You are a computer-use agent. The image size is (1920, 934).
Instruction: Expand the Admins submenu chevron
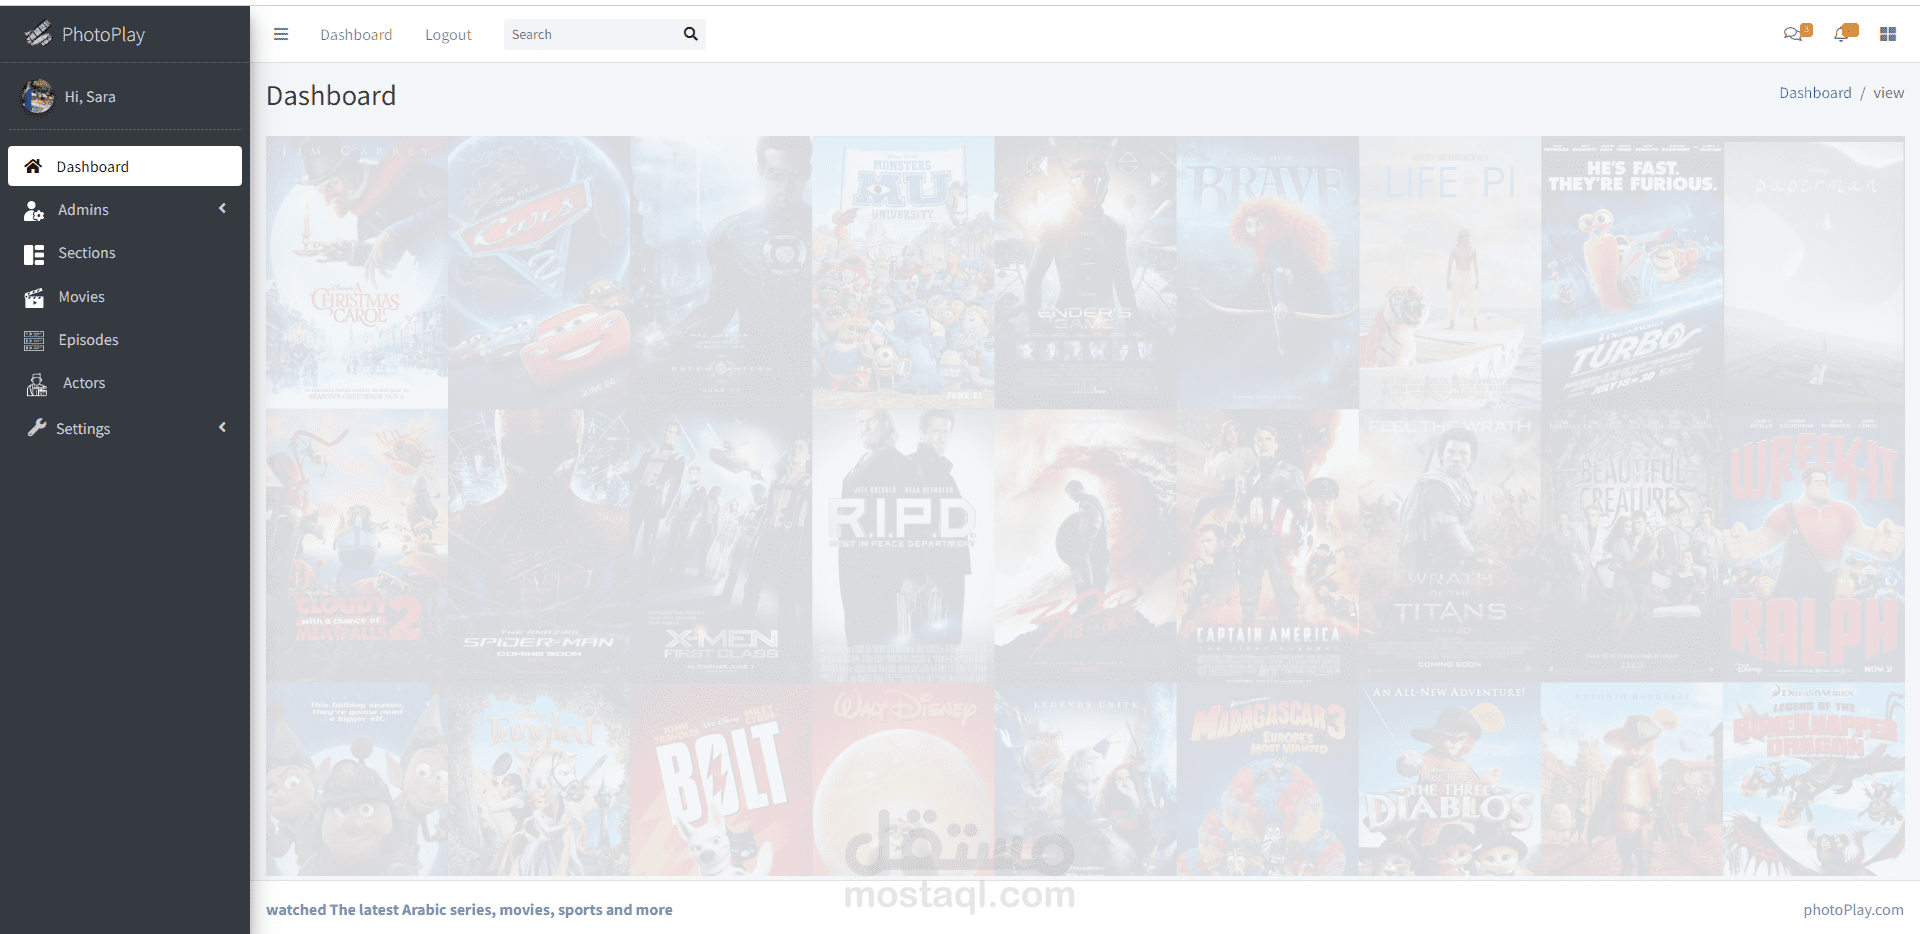tap(222, 209)
